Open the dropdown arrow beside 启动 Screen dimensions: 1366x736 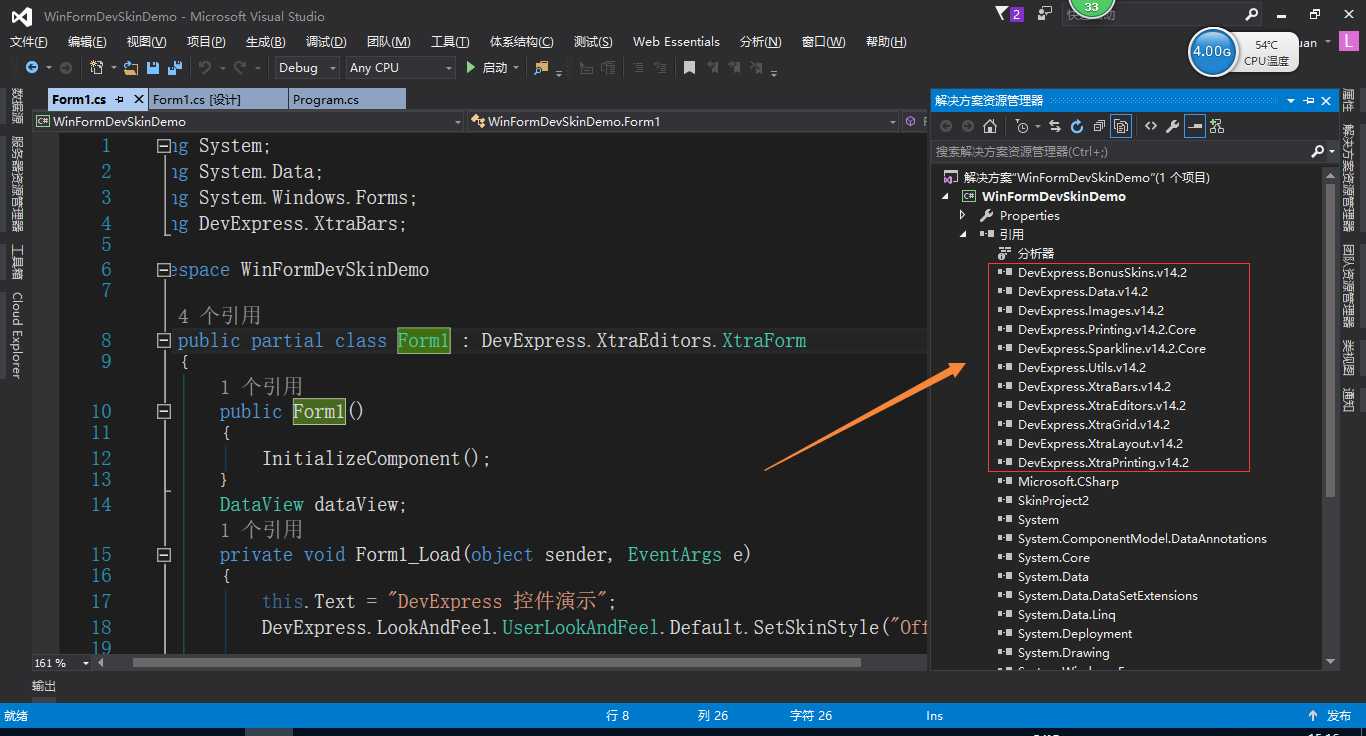click(516, 67)
